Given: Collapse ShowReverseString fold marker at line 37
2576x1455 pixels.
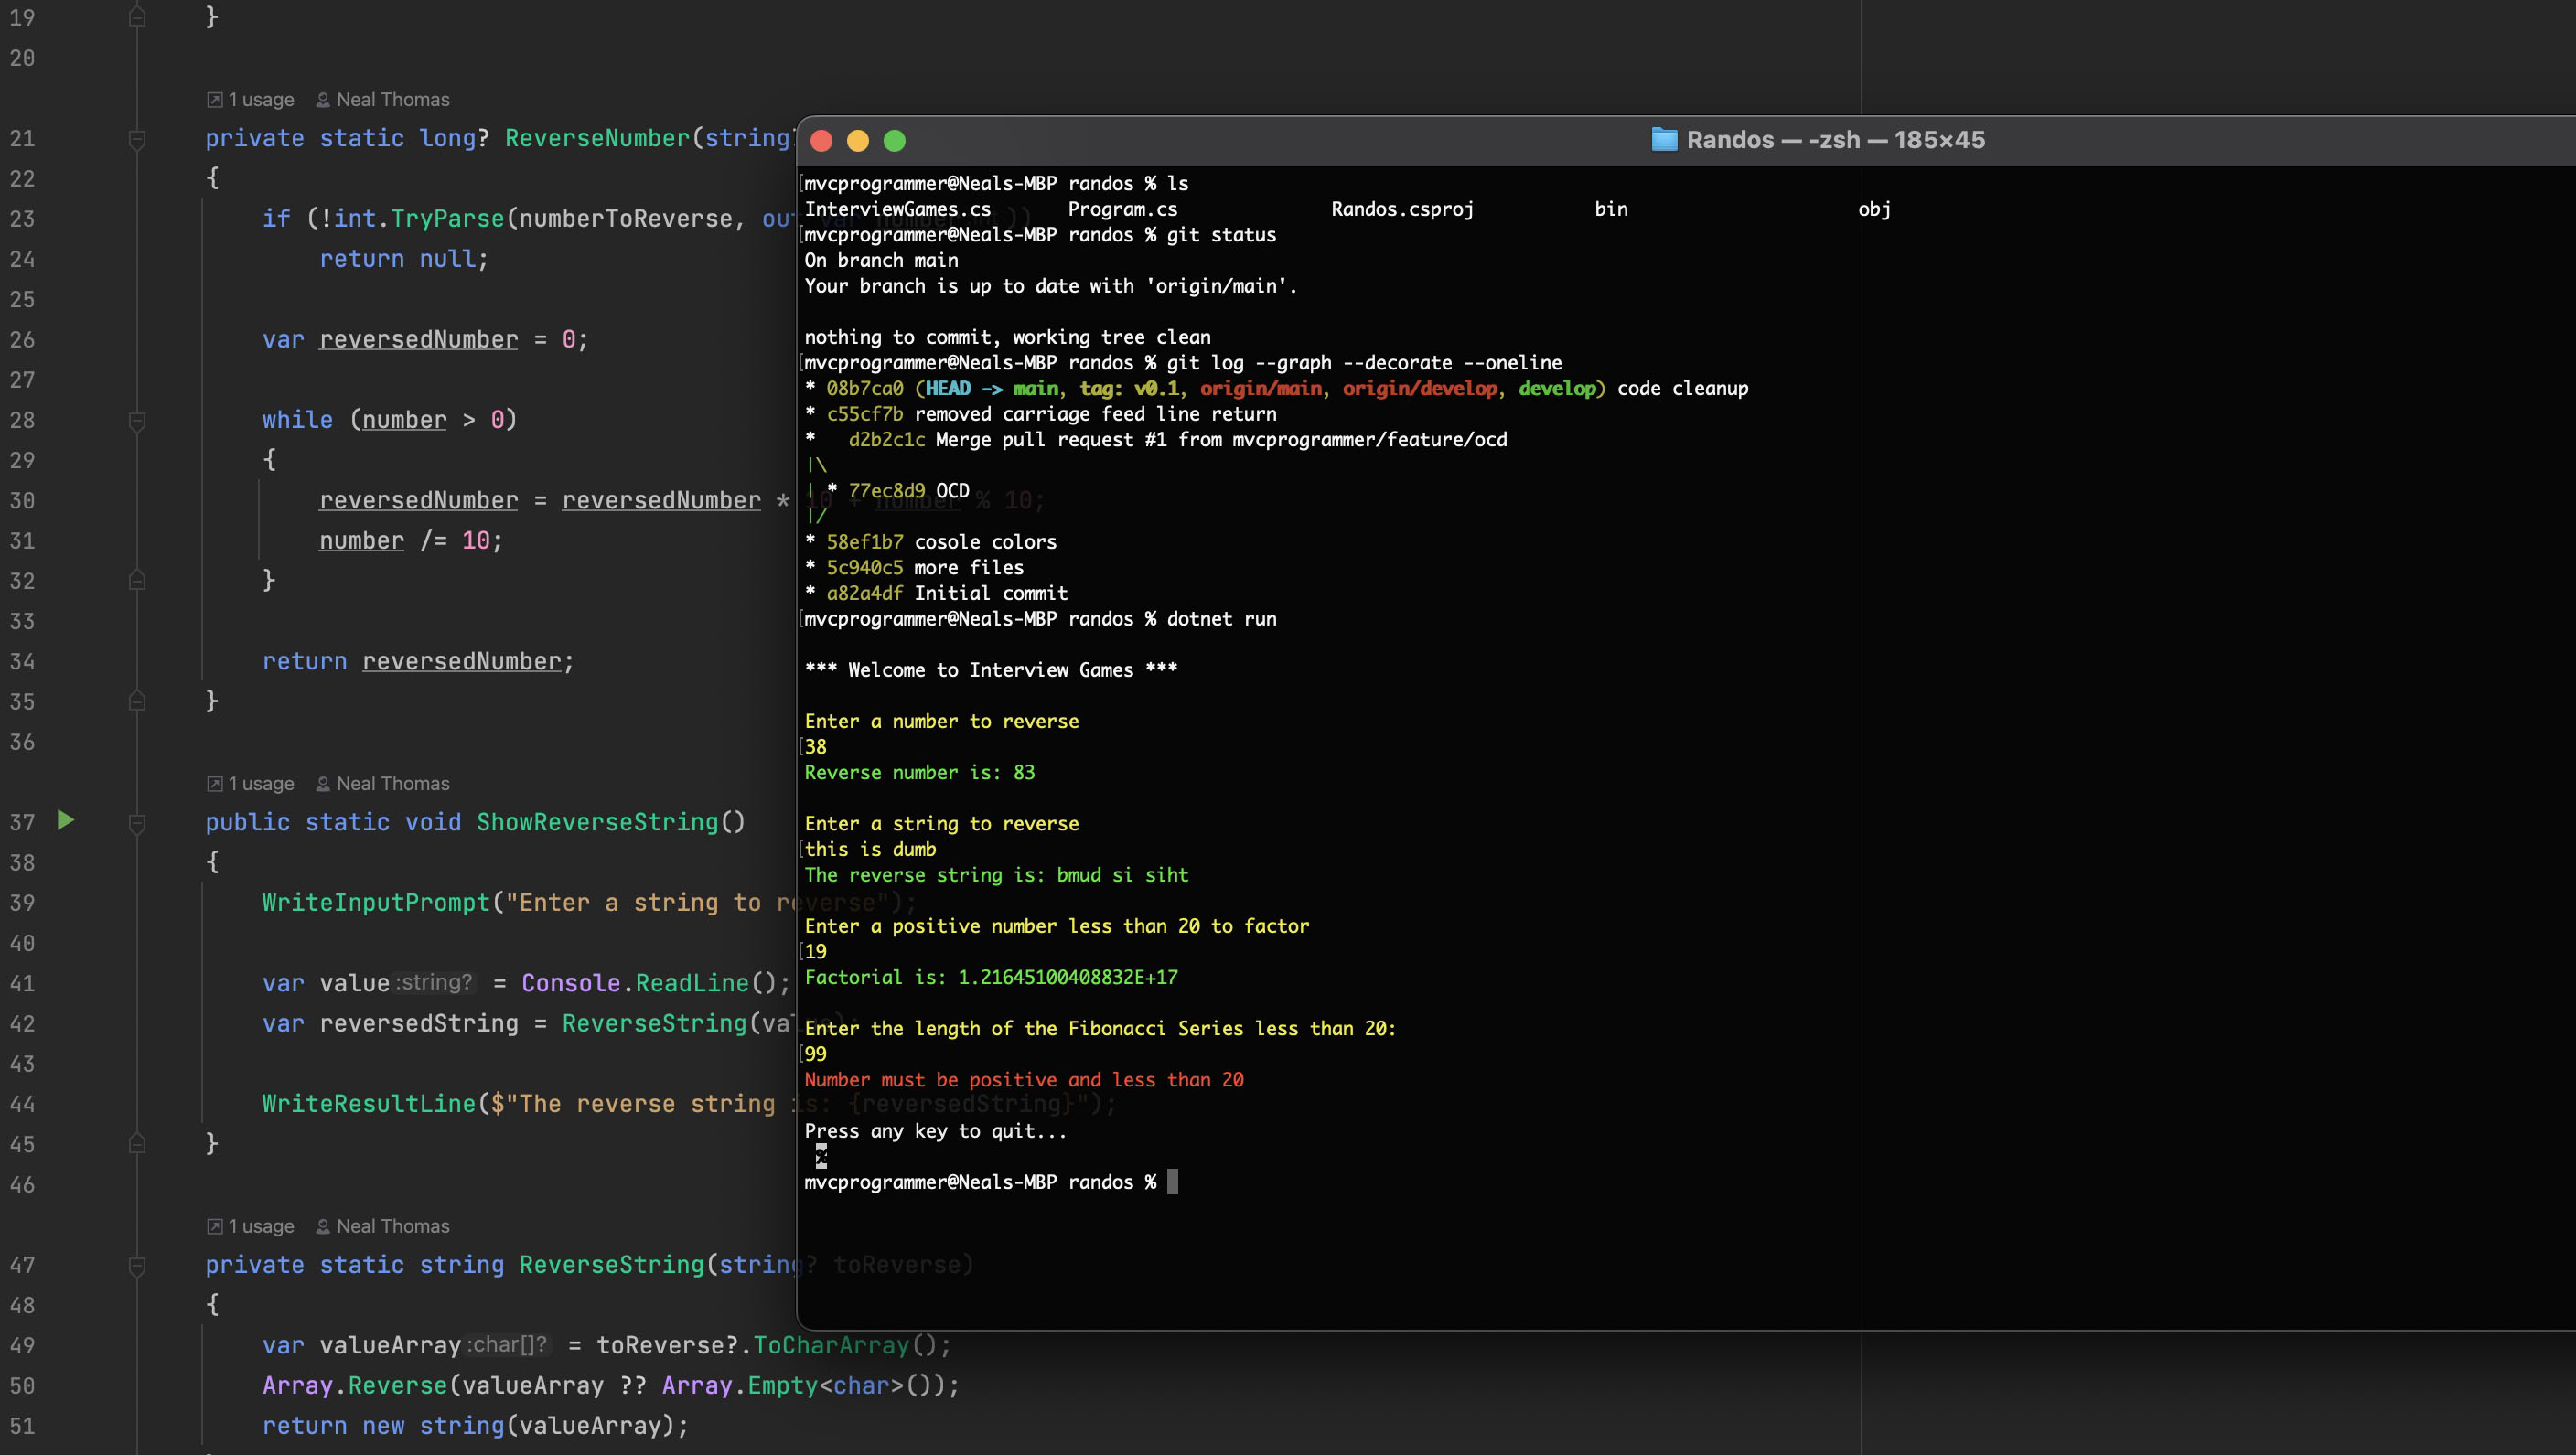Looking at the screenshot, I should tap(138, 823).
